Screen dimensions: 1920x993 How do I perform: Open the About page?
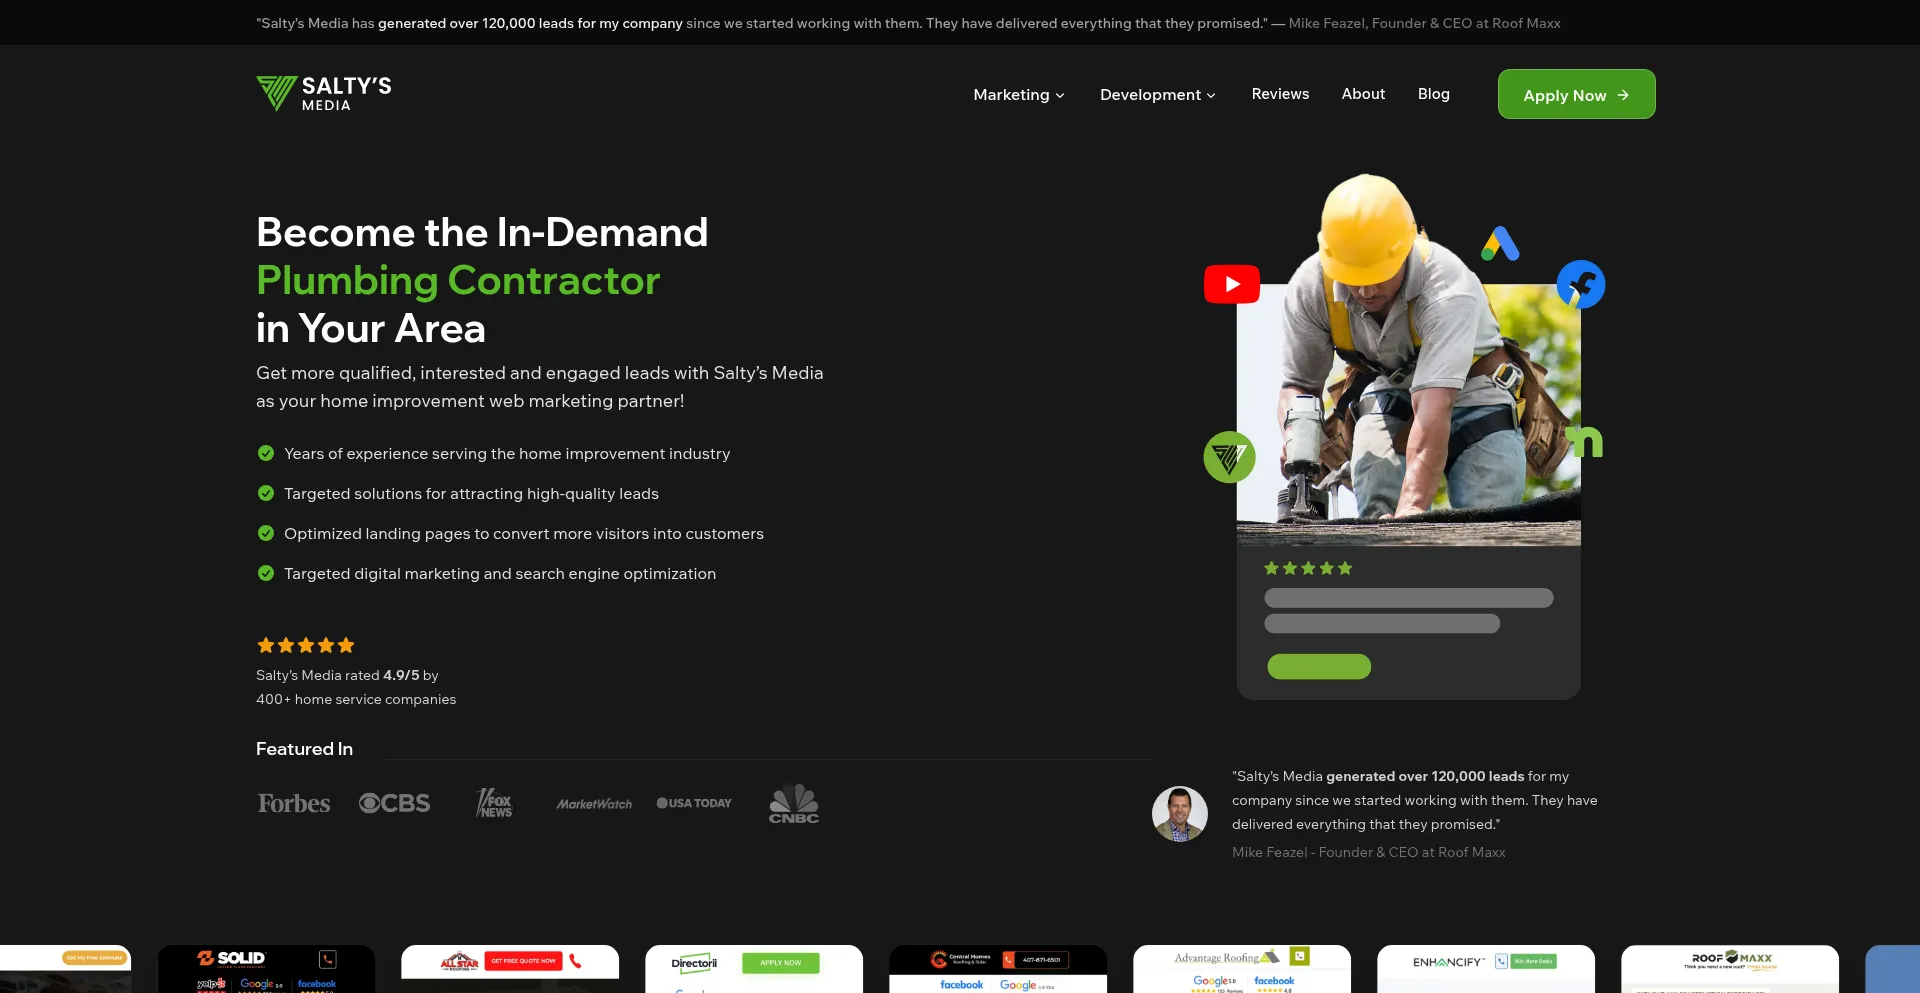[x=1363, y=93]
